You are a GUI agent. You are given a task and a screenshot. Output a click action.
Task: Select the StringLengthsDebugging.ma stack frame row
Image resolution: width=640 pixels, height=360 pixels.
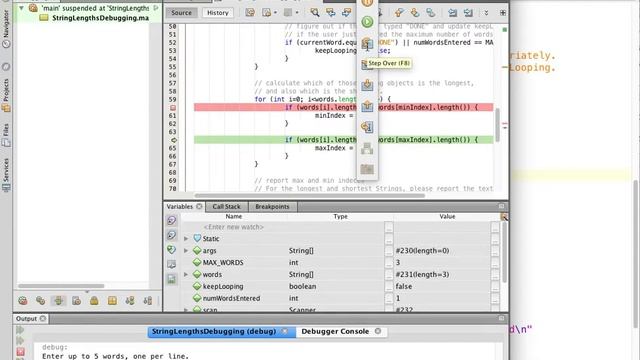[94, 18]
